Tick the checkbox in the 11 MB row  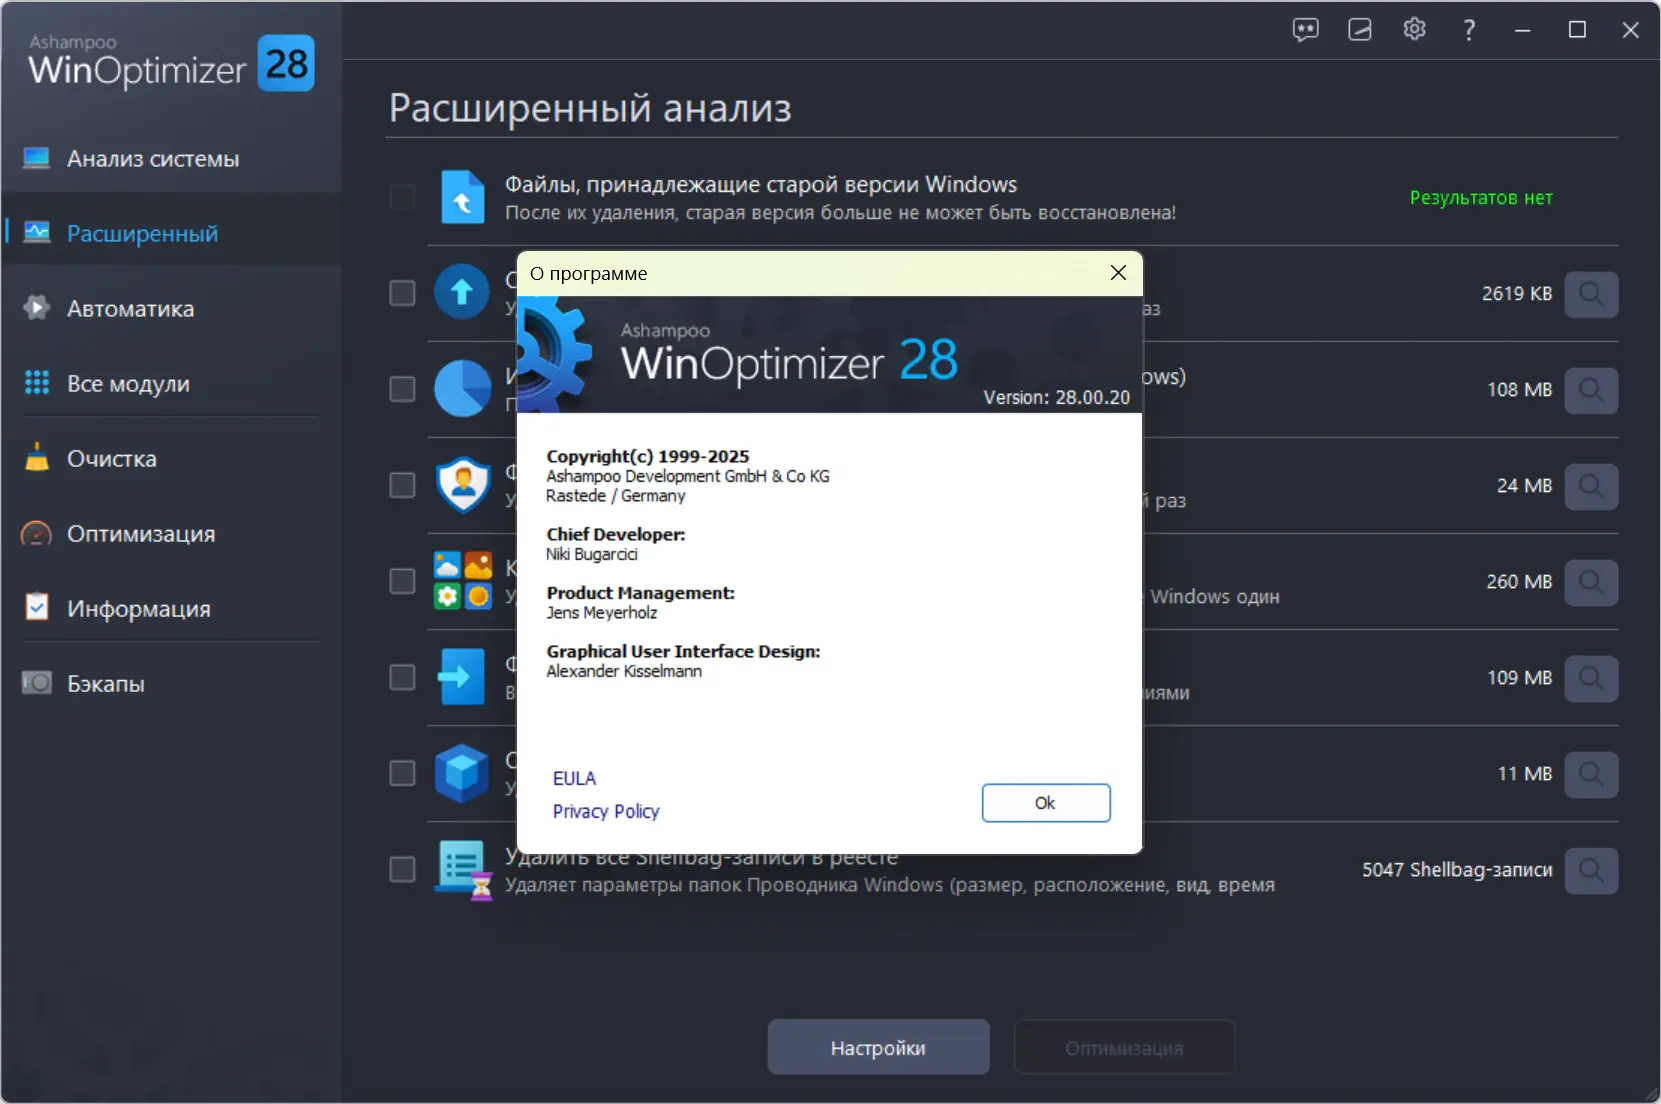402,773
